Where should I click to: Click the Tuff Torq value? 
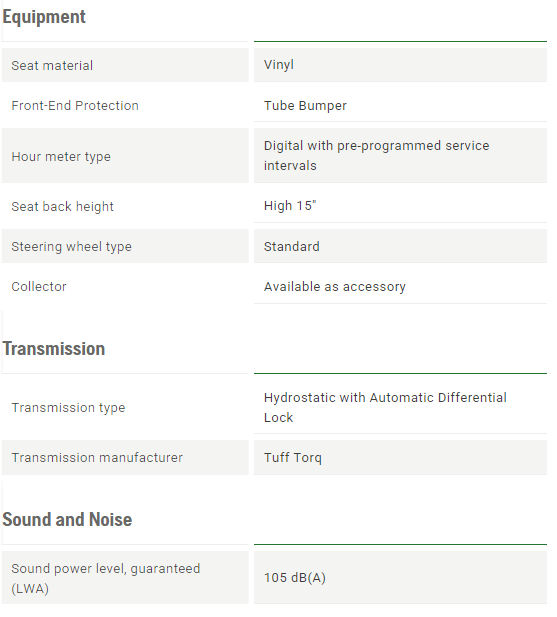pos(293,458)
